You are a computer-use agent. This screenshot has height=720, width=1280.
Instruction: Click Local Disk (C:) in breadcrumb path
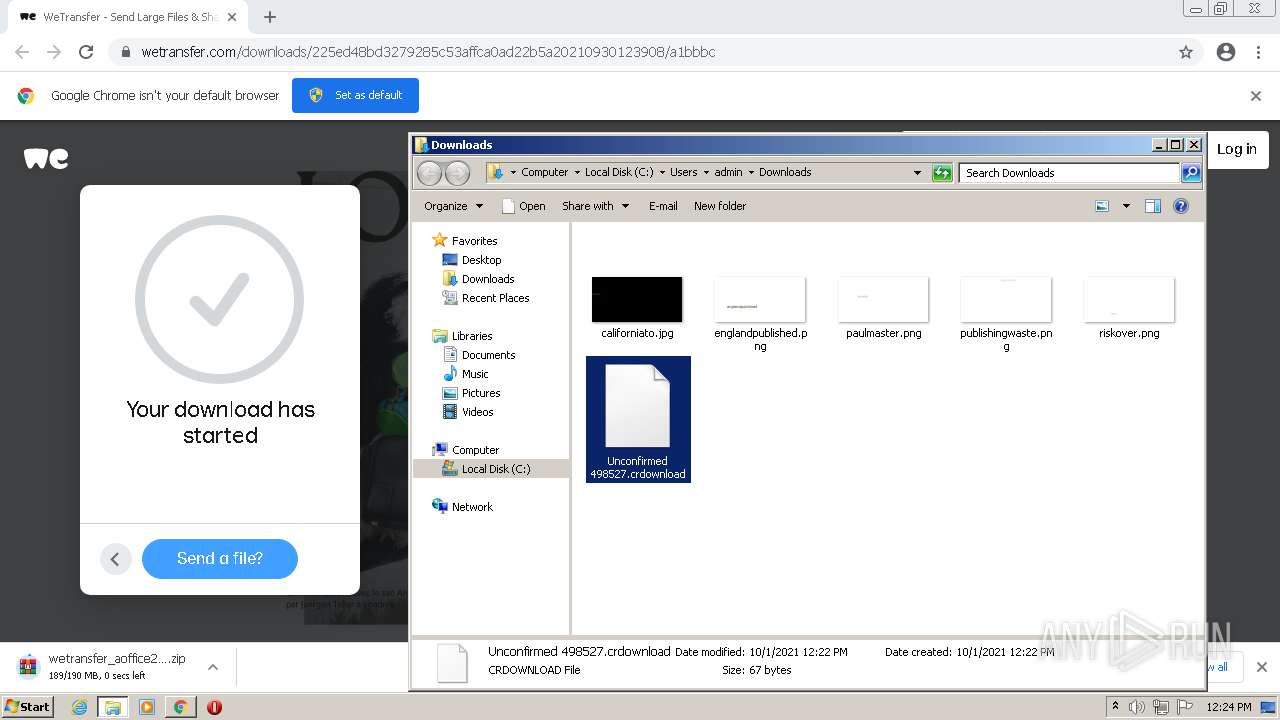(x=619, y=172)
